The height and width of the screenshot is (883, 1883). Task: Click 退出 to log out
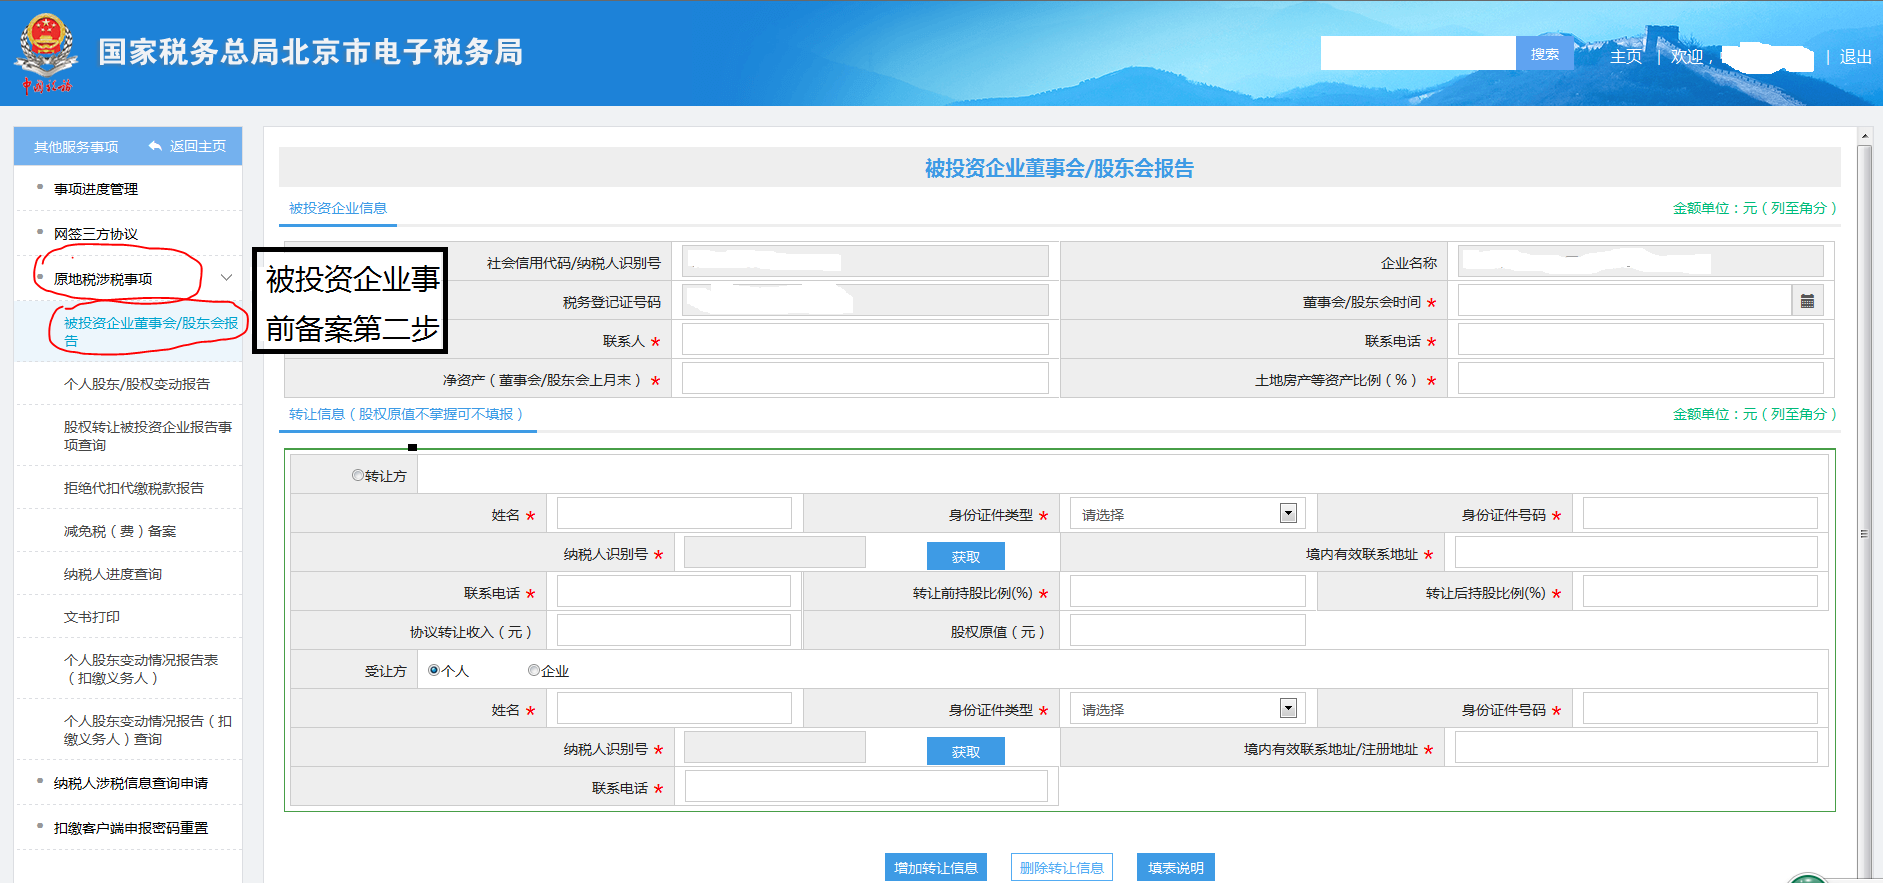pos(1856,57)
